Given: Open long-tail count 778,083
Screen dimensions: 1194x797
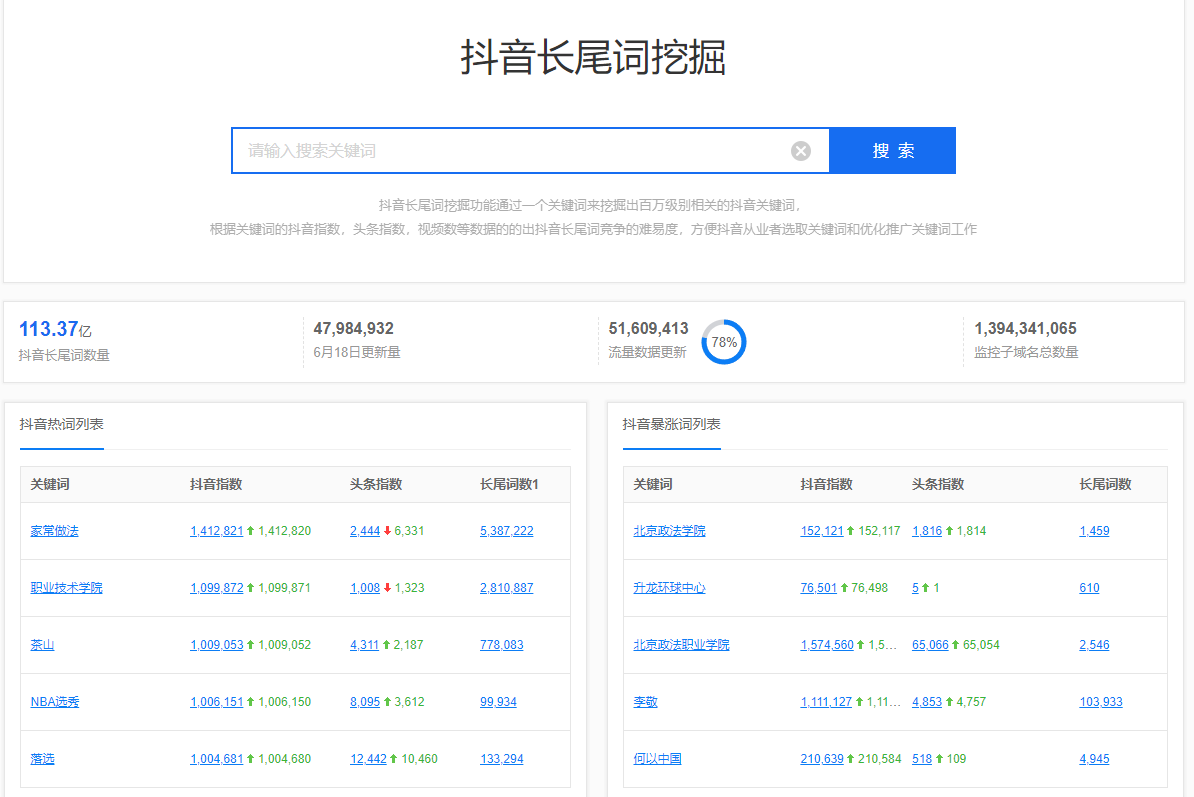Looking at the screenshot, I should coord(502,645).
